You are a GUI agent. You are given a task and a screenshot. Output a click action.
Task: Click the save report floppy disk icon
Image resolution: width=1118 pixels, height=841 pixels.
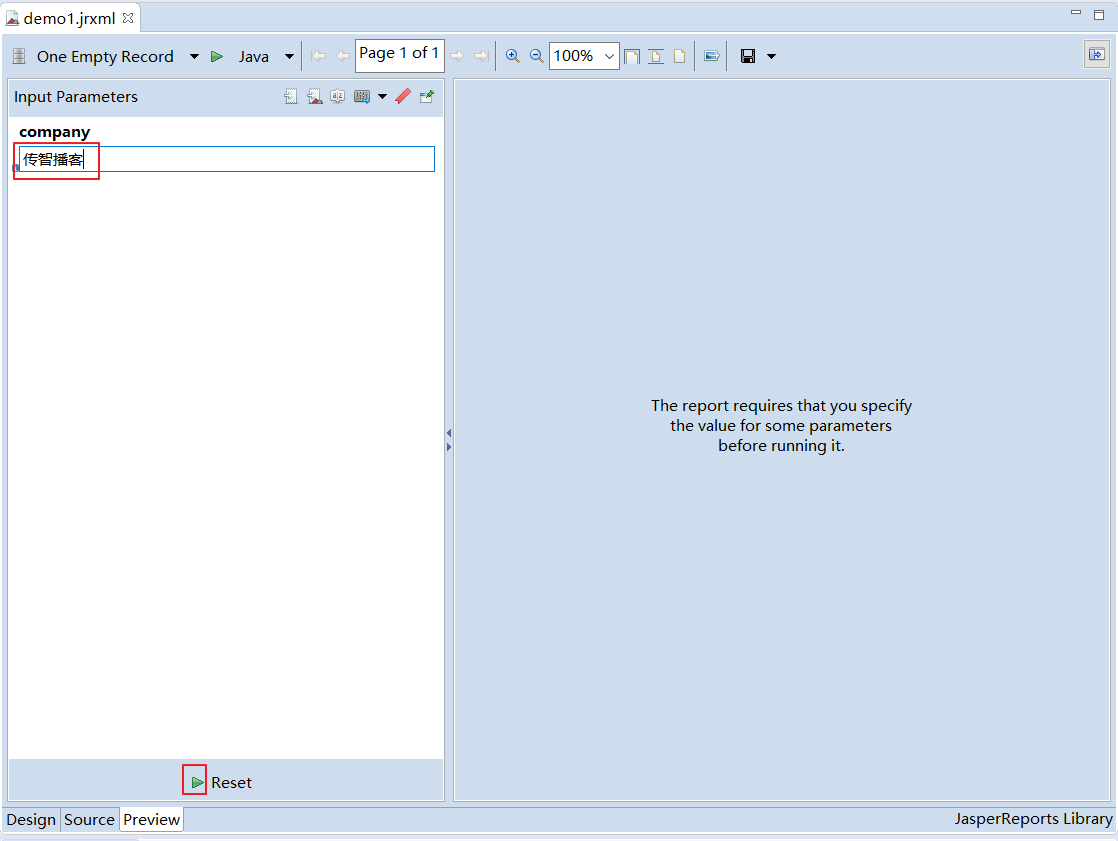747,56
